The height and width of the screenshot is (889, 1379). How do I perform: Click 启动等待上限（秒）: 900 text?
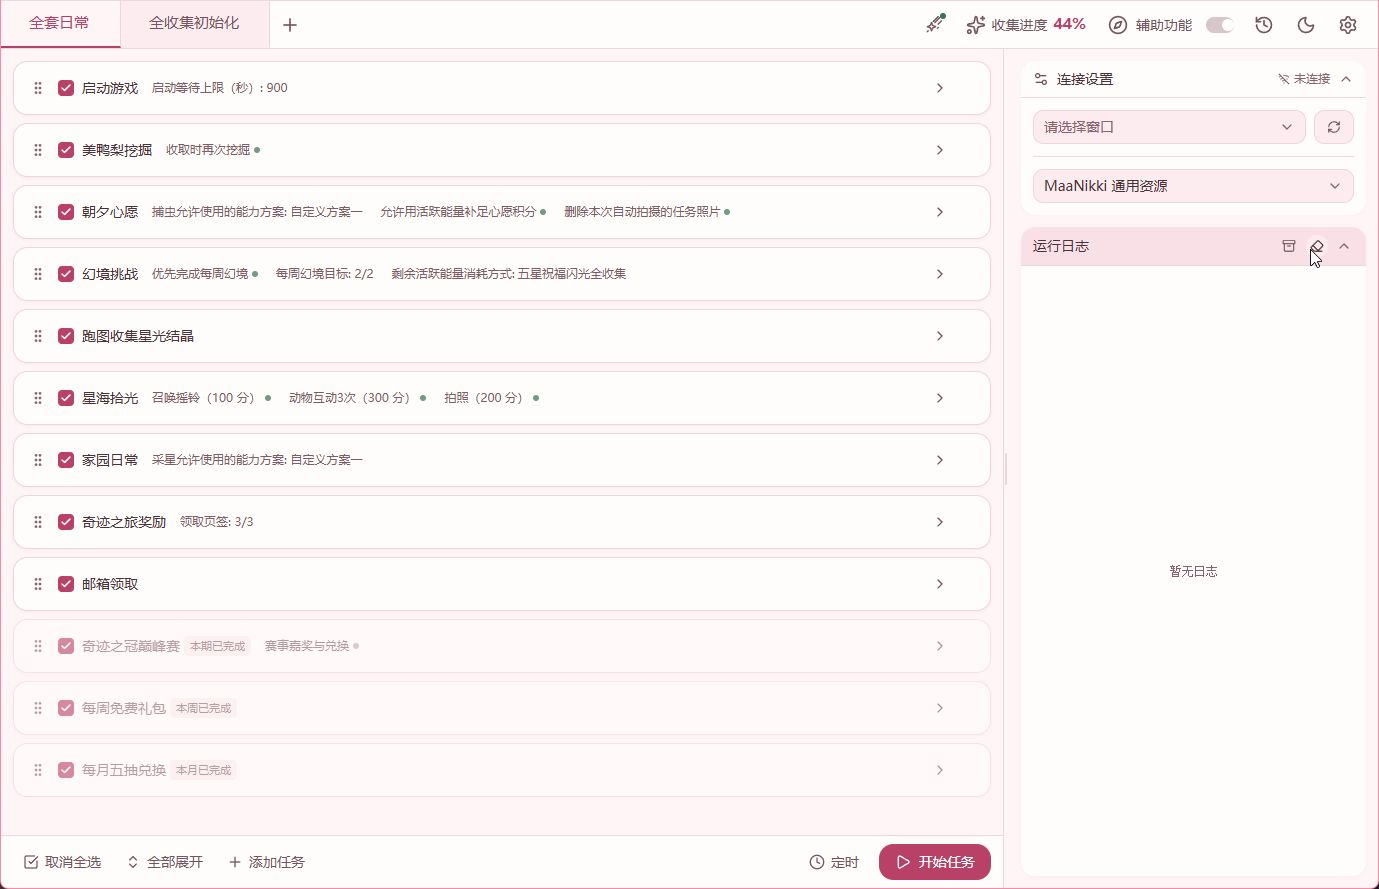click(220, 88)
